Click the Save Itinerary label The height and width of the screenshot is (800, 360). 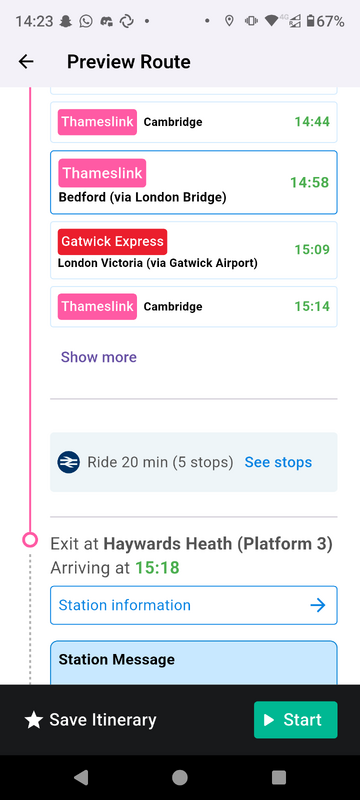pyautogui.click(x=103, y=720)
